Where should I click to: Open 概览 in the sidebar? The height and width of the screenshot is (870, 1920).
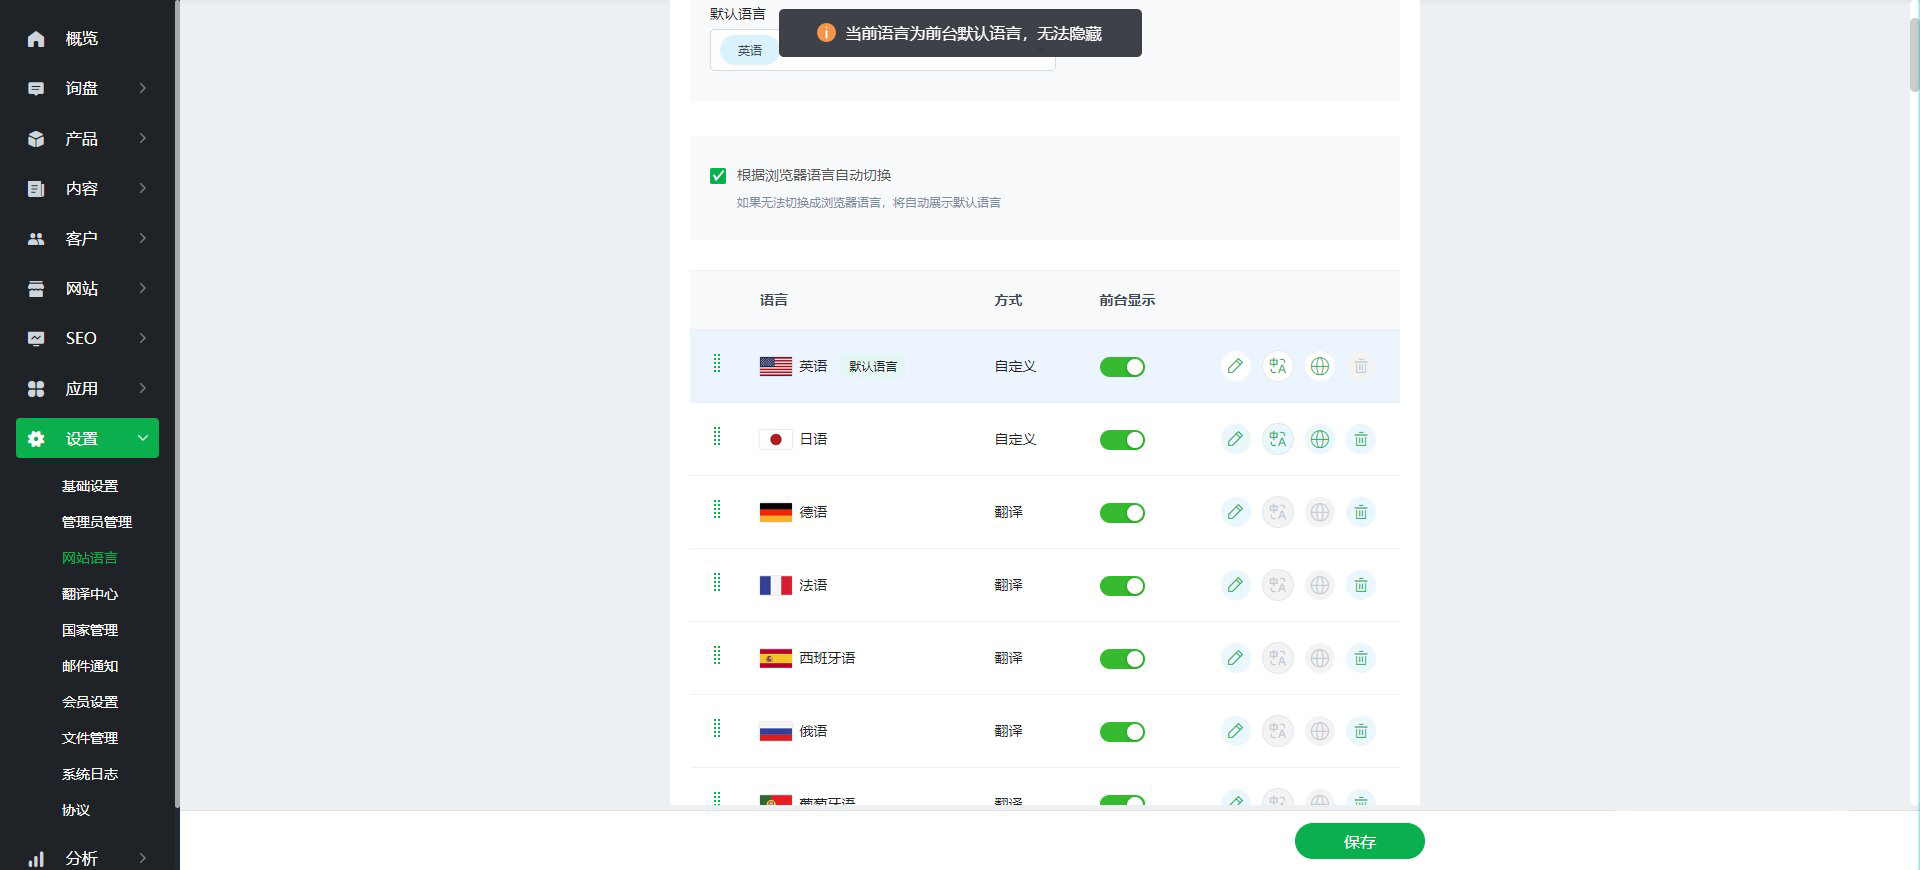[x=87, y=38]
